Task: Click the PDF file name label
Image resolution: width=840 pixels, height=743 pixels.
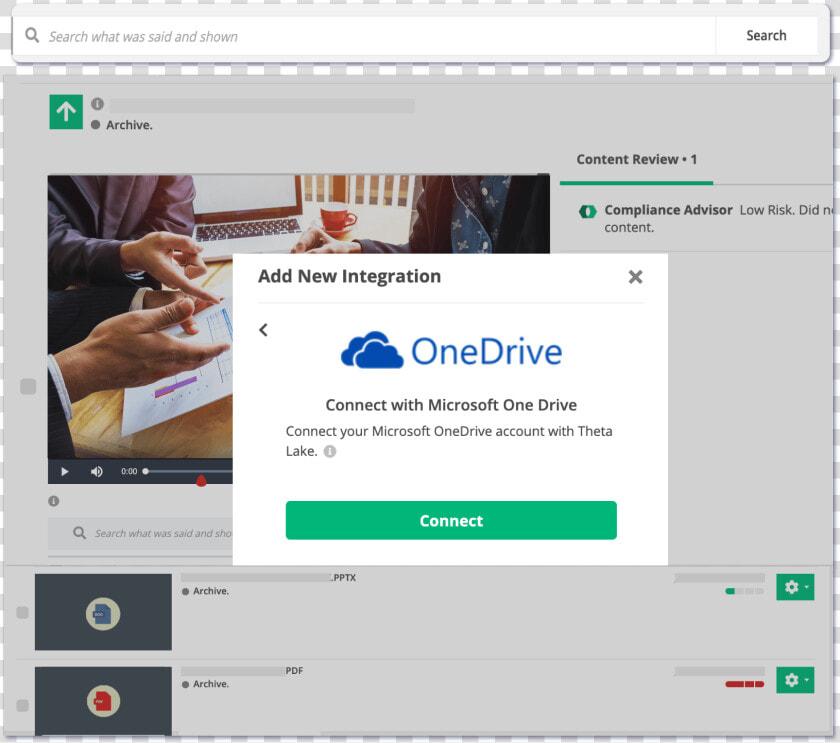Action: 294,671
